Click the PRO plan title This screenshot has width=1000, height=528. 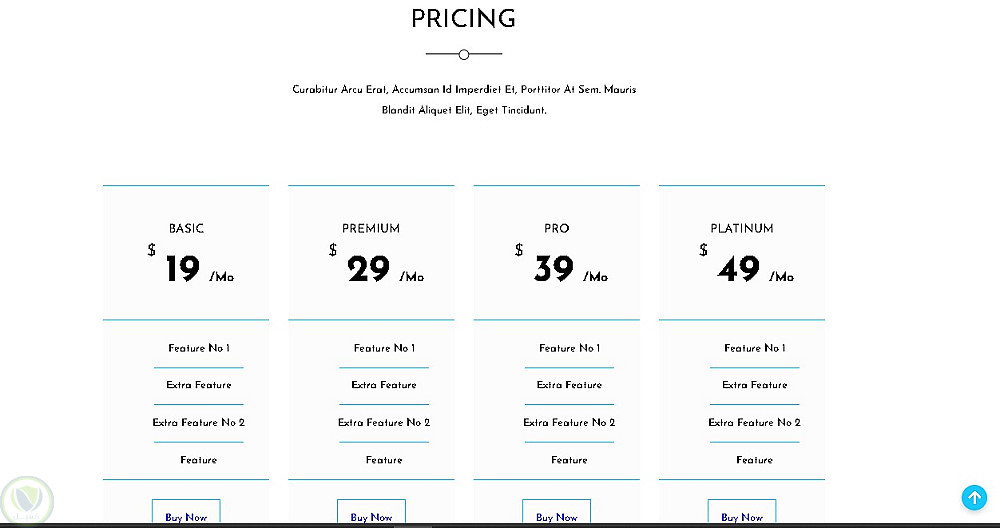click(557, 228)
